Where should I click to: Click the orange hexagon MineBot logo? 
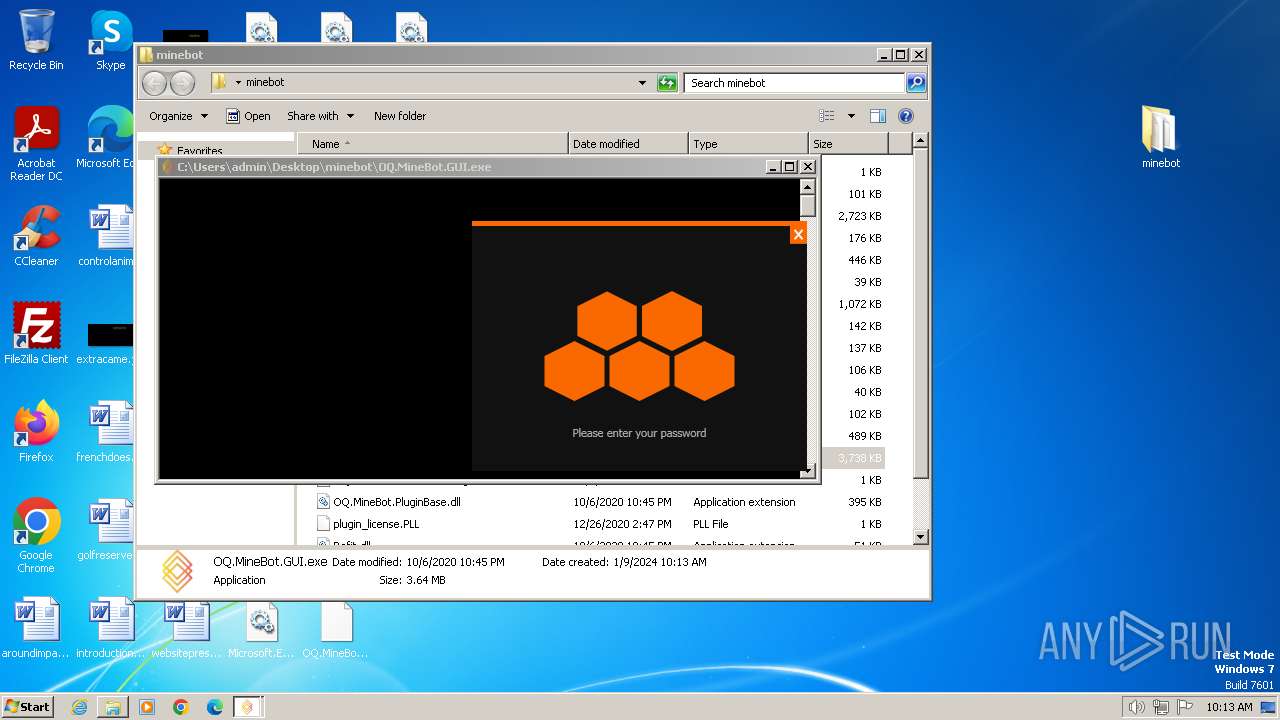click(639, 346)
